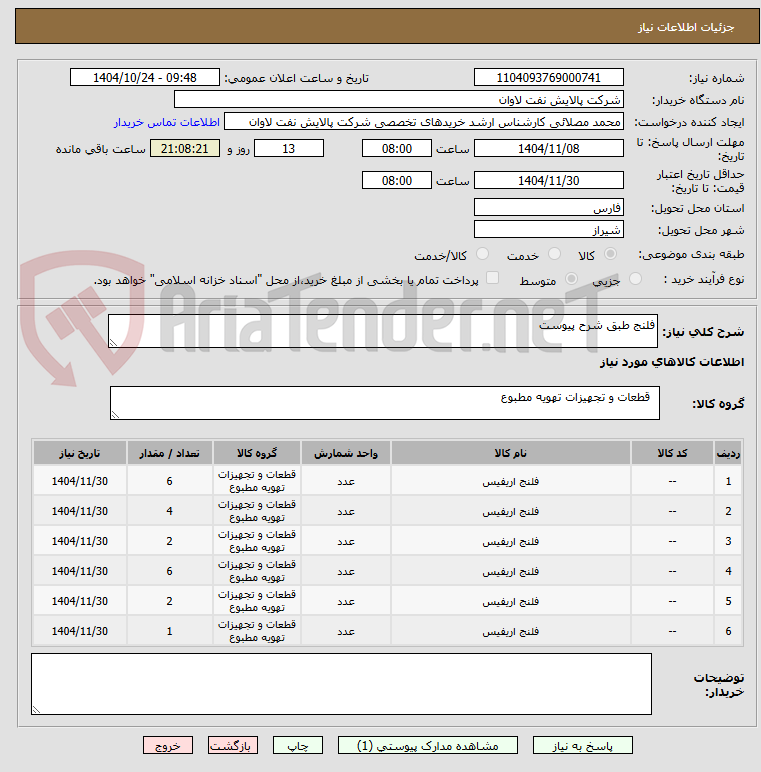Click the remaining days field showing 13

tap(289, 148)
